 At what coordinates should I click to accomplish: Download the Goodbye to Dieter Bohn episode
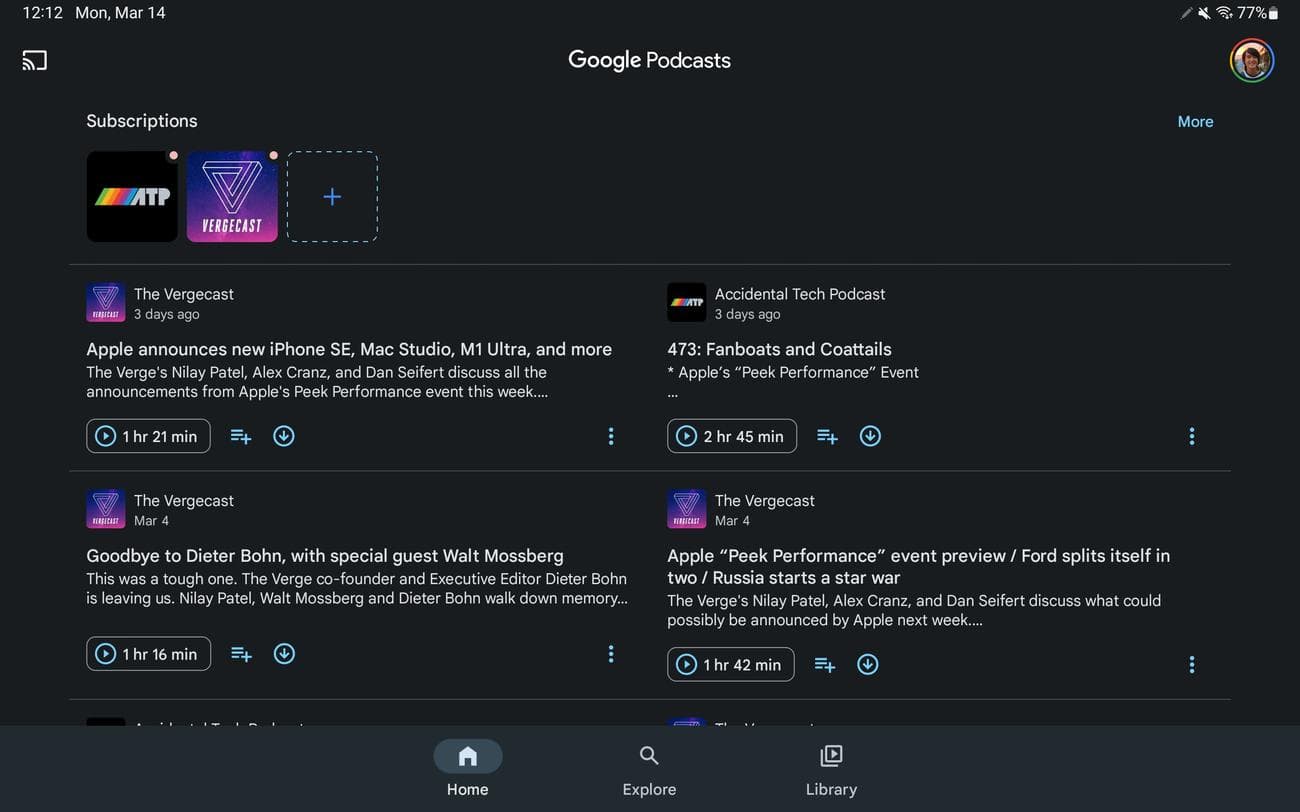point(284,653)
